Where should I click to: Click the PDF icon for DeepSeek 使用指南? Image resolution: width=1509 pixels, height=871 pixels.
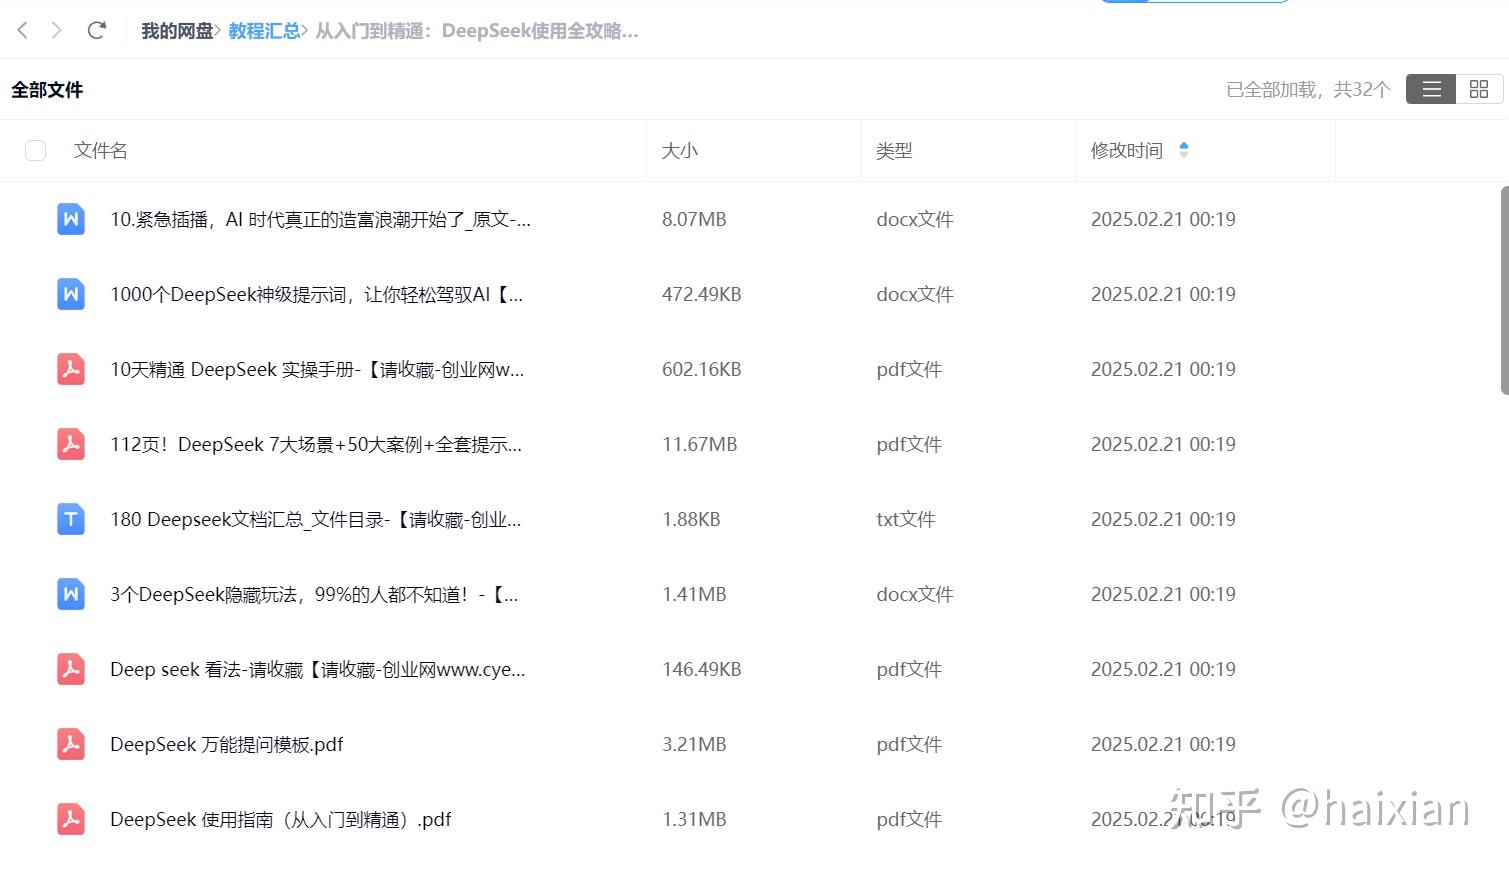71,819
